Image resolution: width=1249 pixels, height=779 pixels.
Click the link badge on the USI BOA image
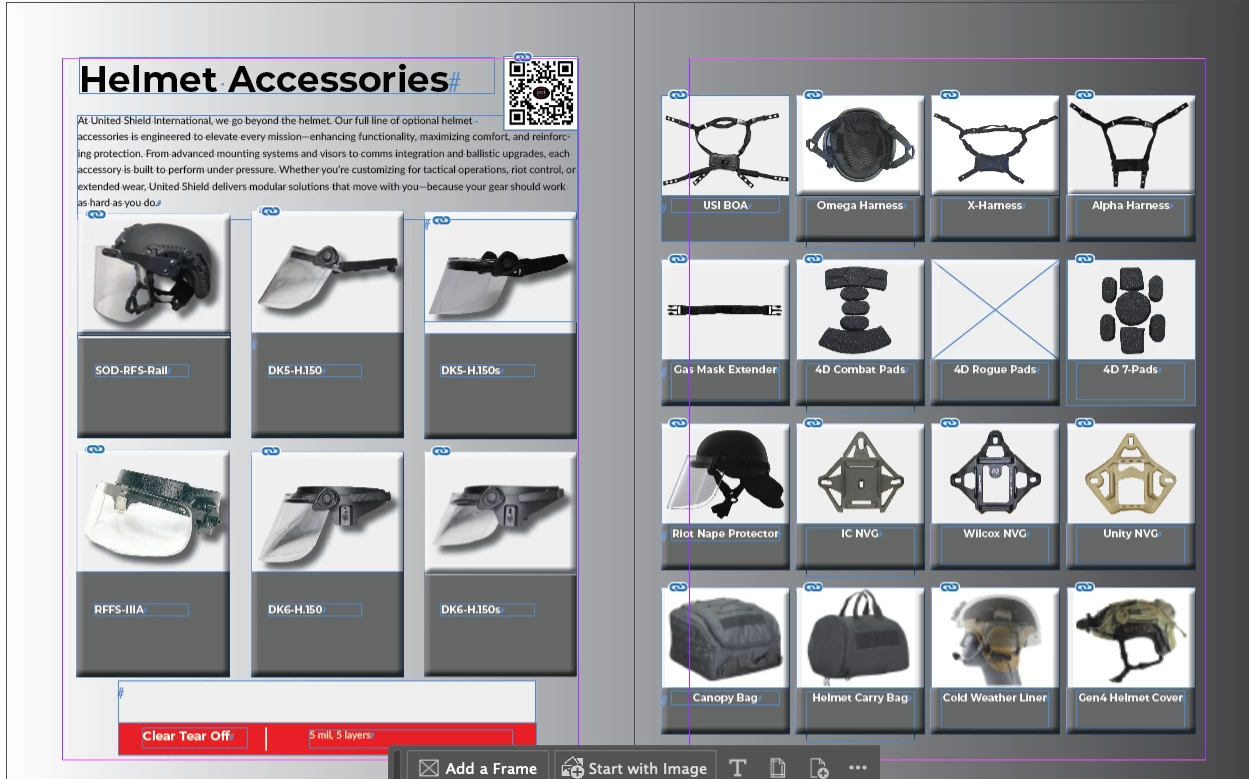pyautogui.click(x=679, y=95)
